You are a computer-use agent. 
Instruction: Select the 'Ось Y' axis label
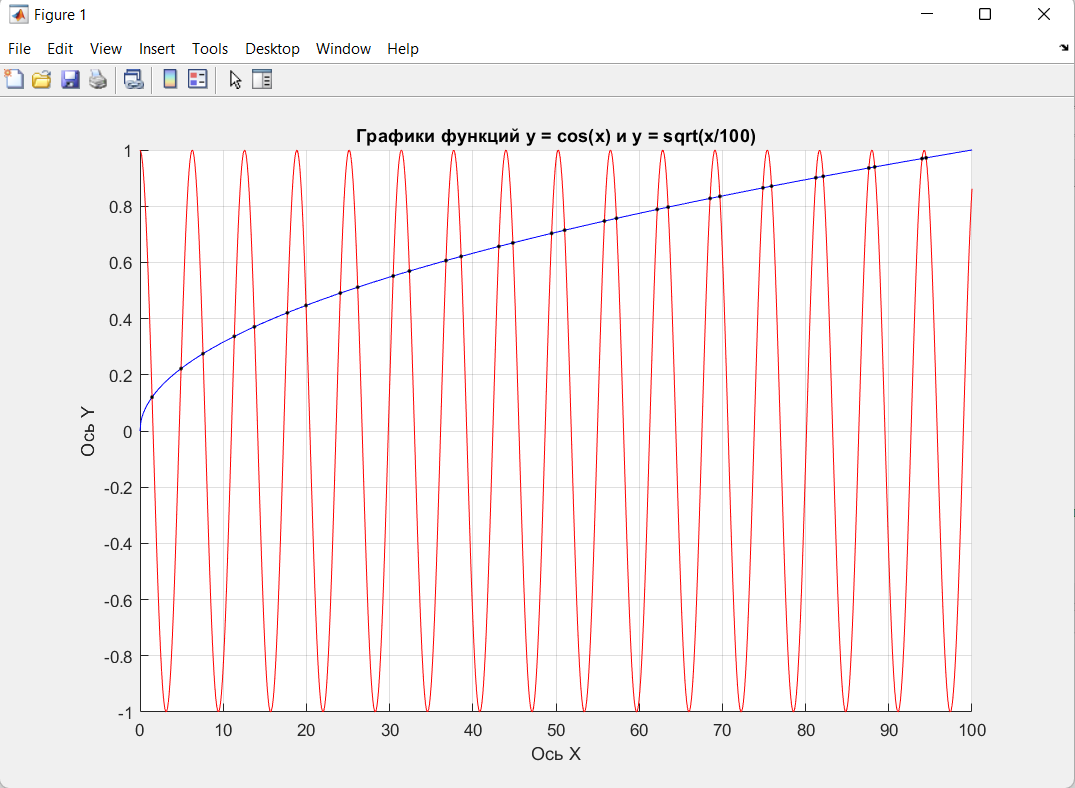(x=88, y=431)
